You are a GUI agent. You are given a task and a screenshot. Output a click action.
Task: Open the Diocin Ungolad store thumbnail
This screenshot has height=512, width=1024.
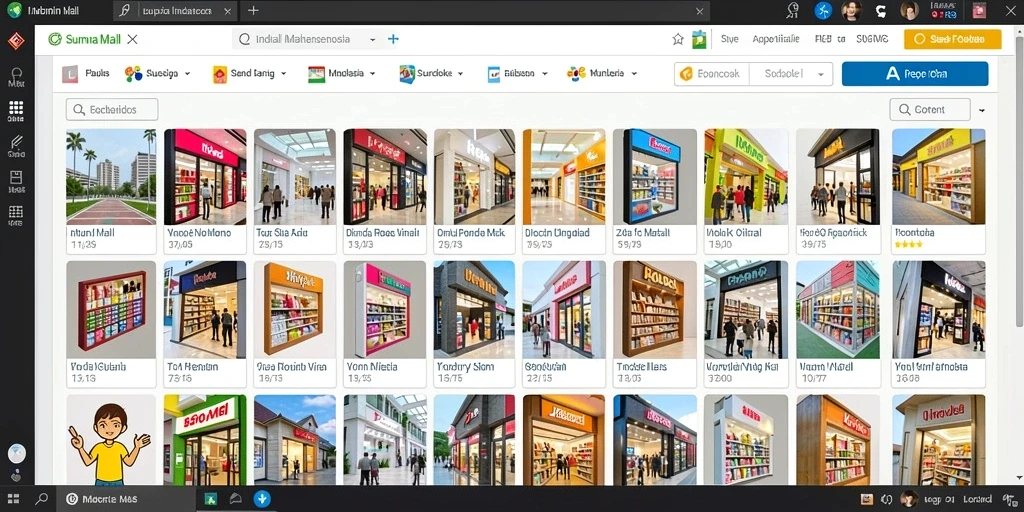click(x=564, y=176)
